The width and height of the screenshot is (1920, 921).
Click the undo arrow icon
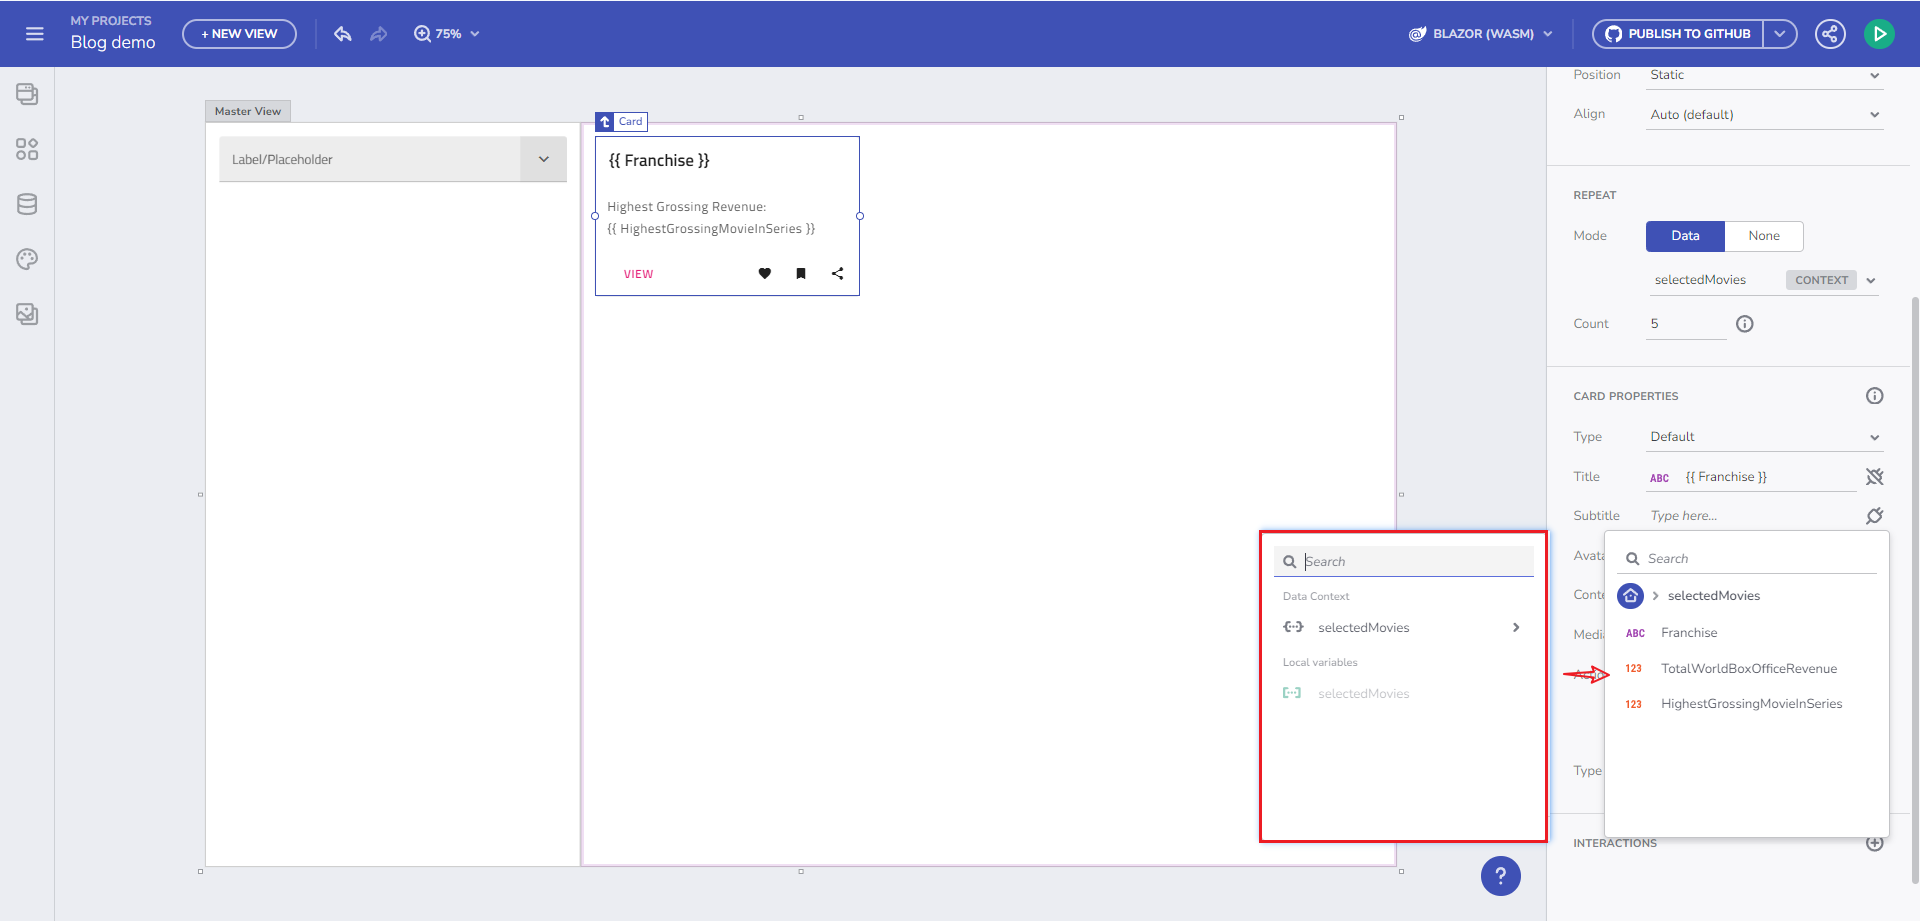tap(343, 34)
